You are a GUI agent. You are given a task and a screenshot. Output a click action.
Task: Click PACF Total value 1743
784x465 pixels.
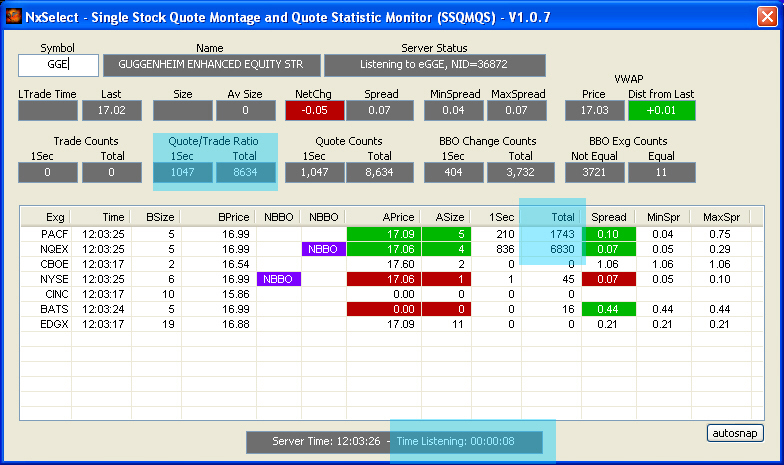562,234
